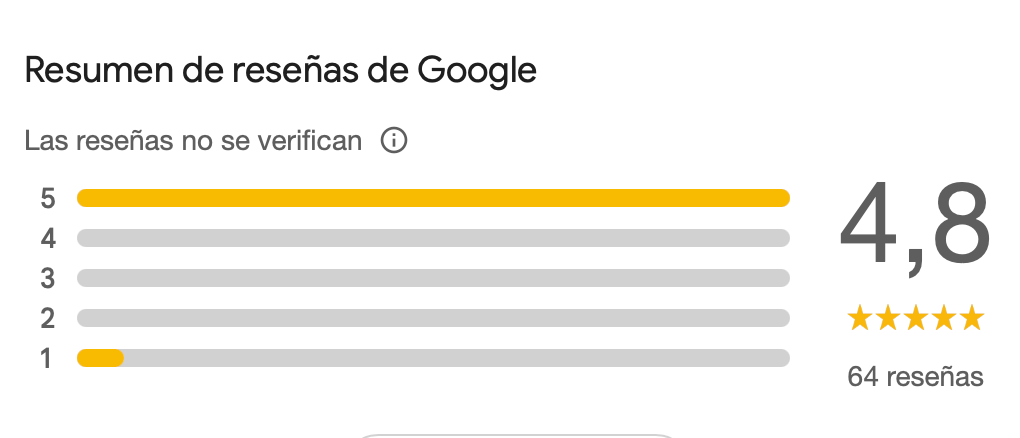1020x438 pixels.
Task: Click the info icon beside unverified reviews notice
Action: (394, 142)
